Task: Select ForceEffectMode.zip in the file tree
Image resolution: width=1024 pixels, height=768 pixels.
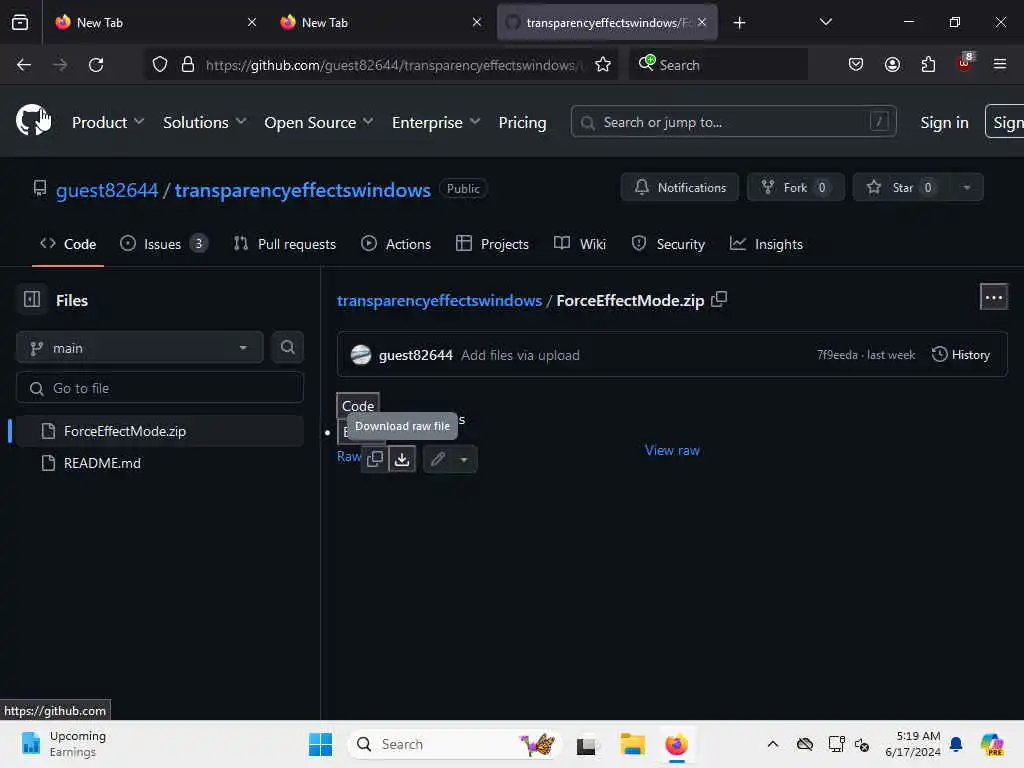Action: [159, 431]
